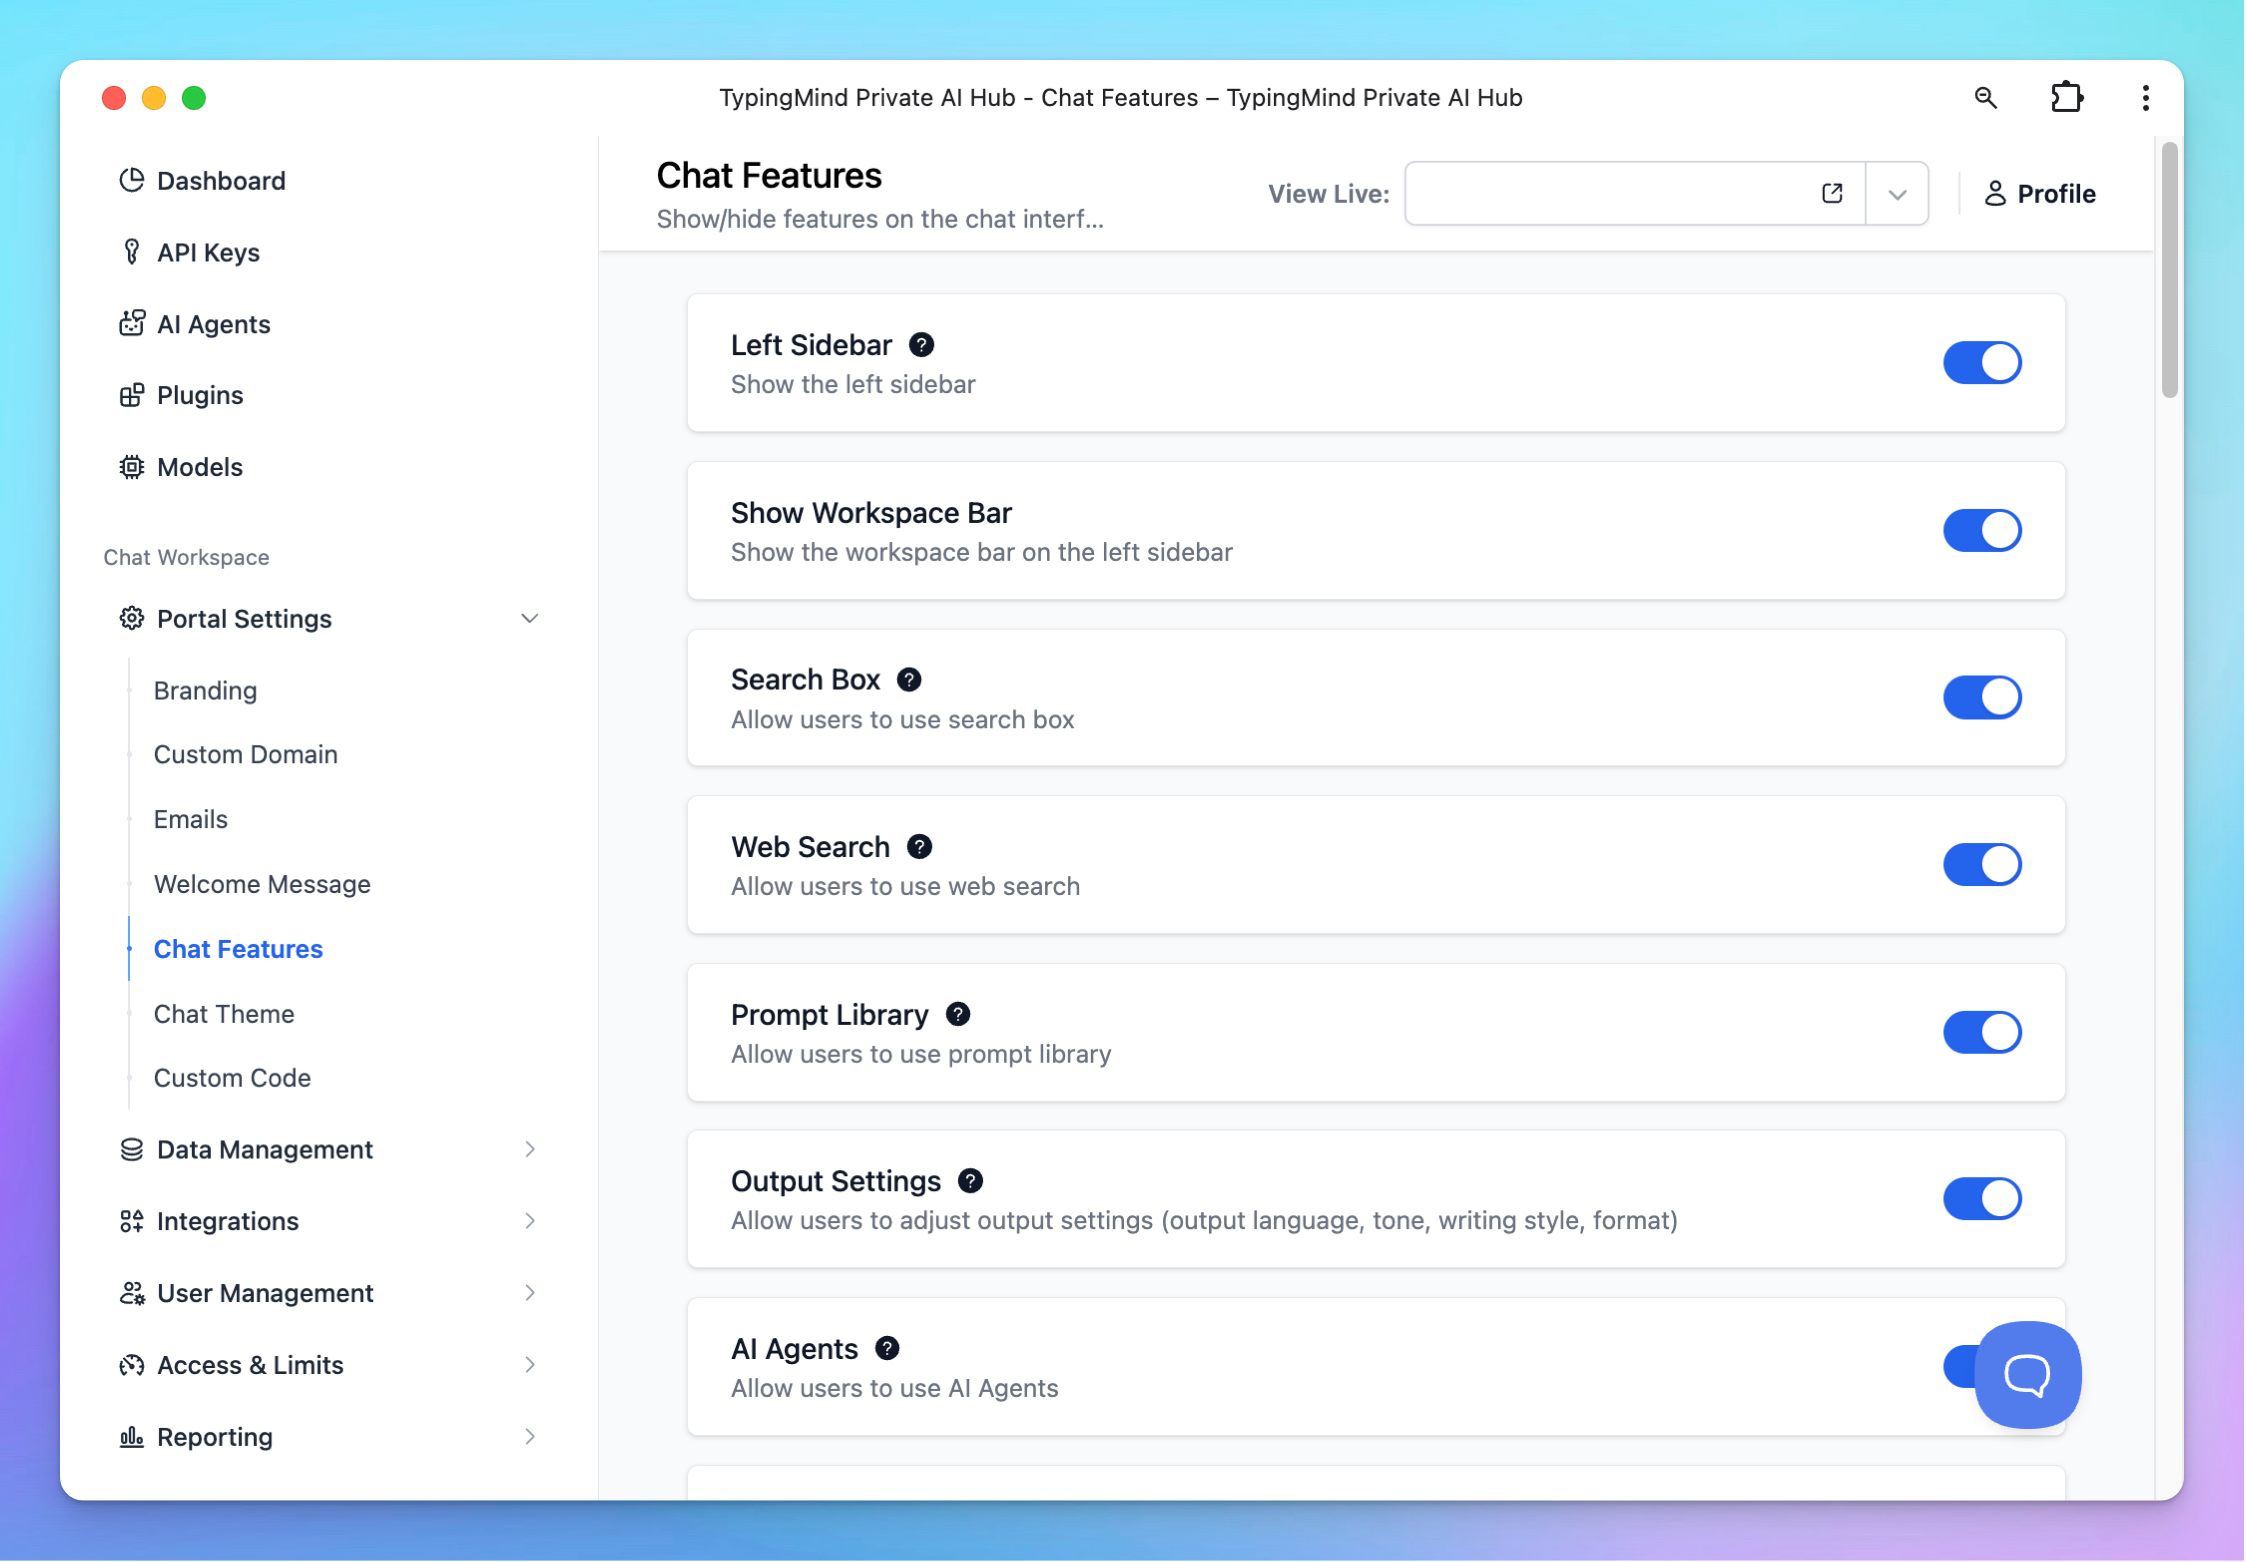Go to the Dashboard page
Screen dimensions: 2246x1562
coord(221,181)
